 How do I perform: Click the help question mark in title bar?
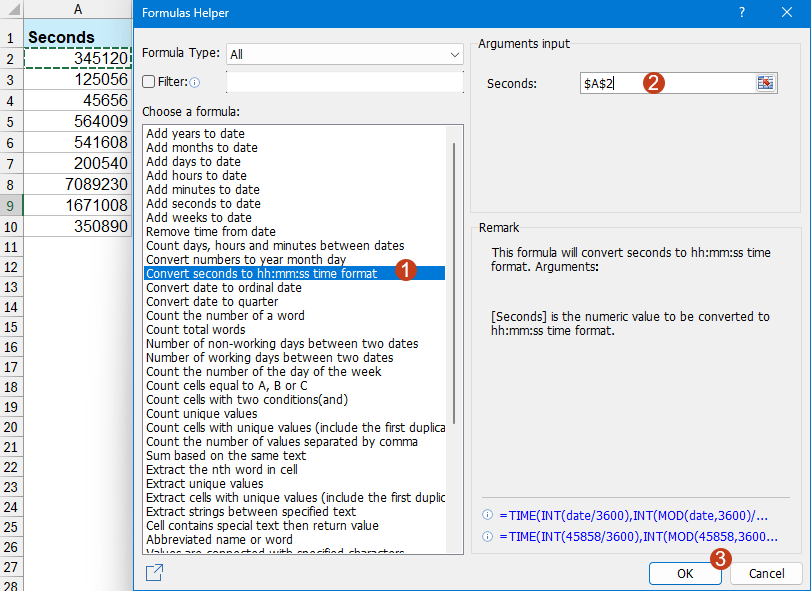coord(741,13)
